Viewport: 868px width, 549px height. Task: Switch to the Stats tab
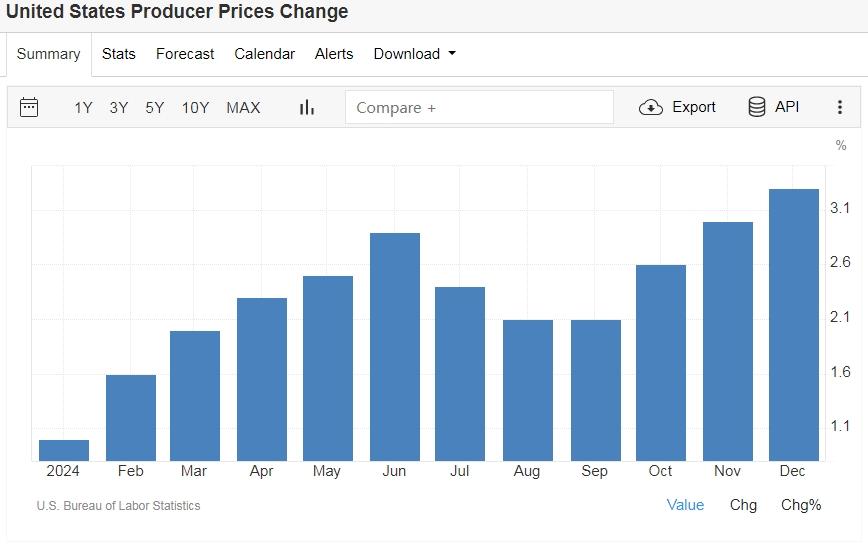(x=118, y=54)
